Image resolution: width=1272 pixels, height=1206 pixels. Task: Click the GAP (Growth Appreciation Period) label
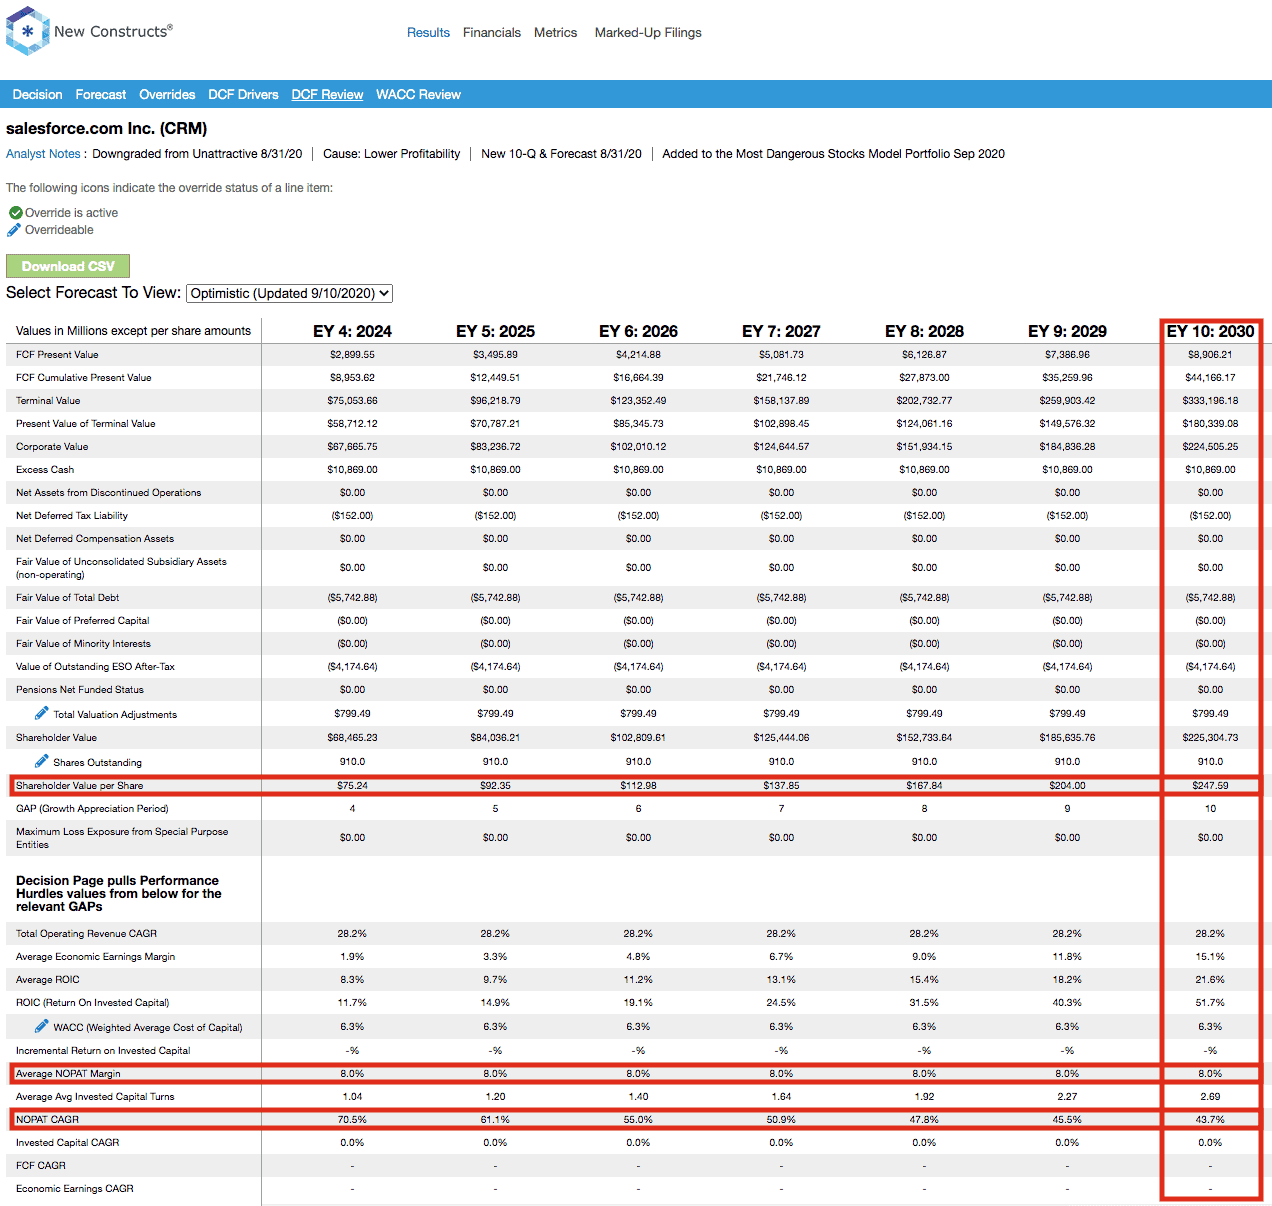tap(92, 809)
